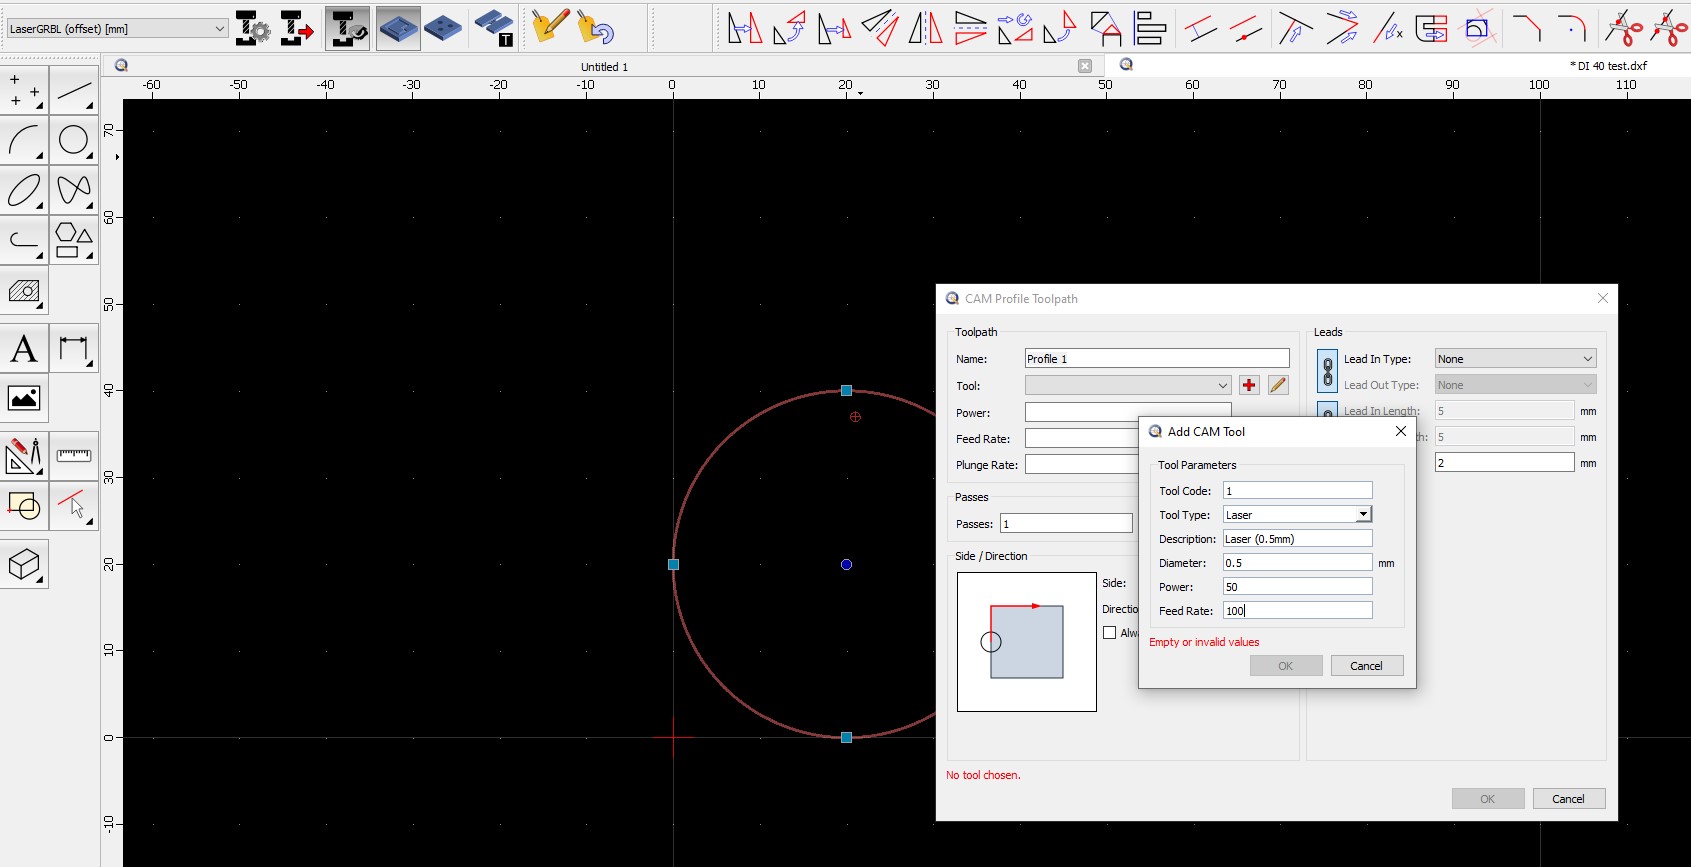
Task: Click the Power field showing 50
Action: 1297,586
